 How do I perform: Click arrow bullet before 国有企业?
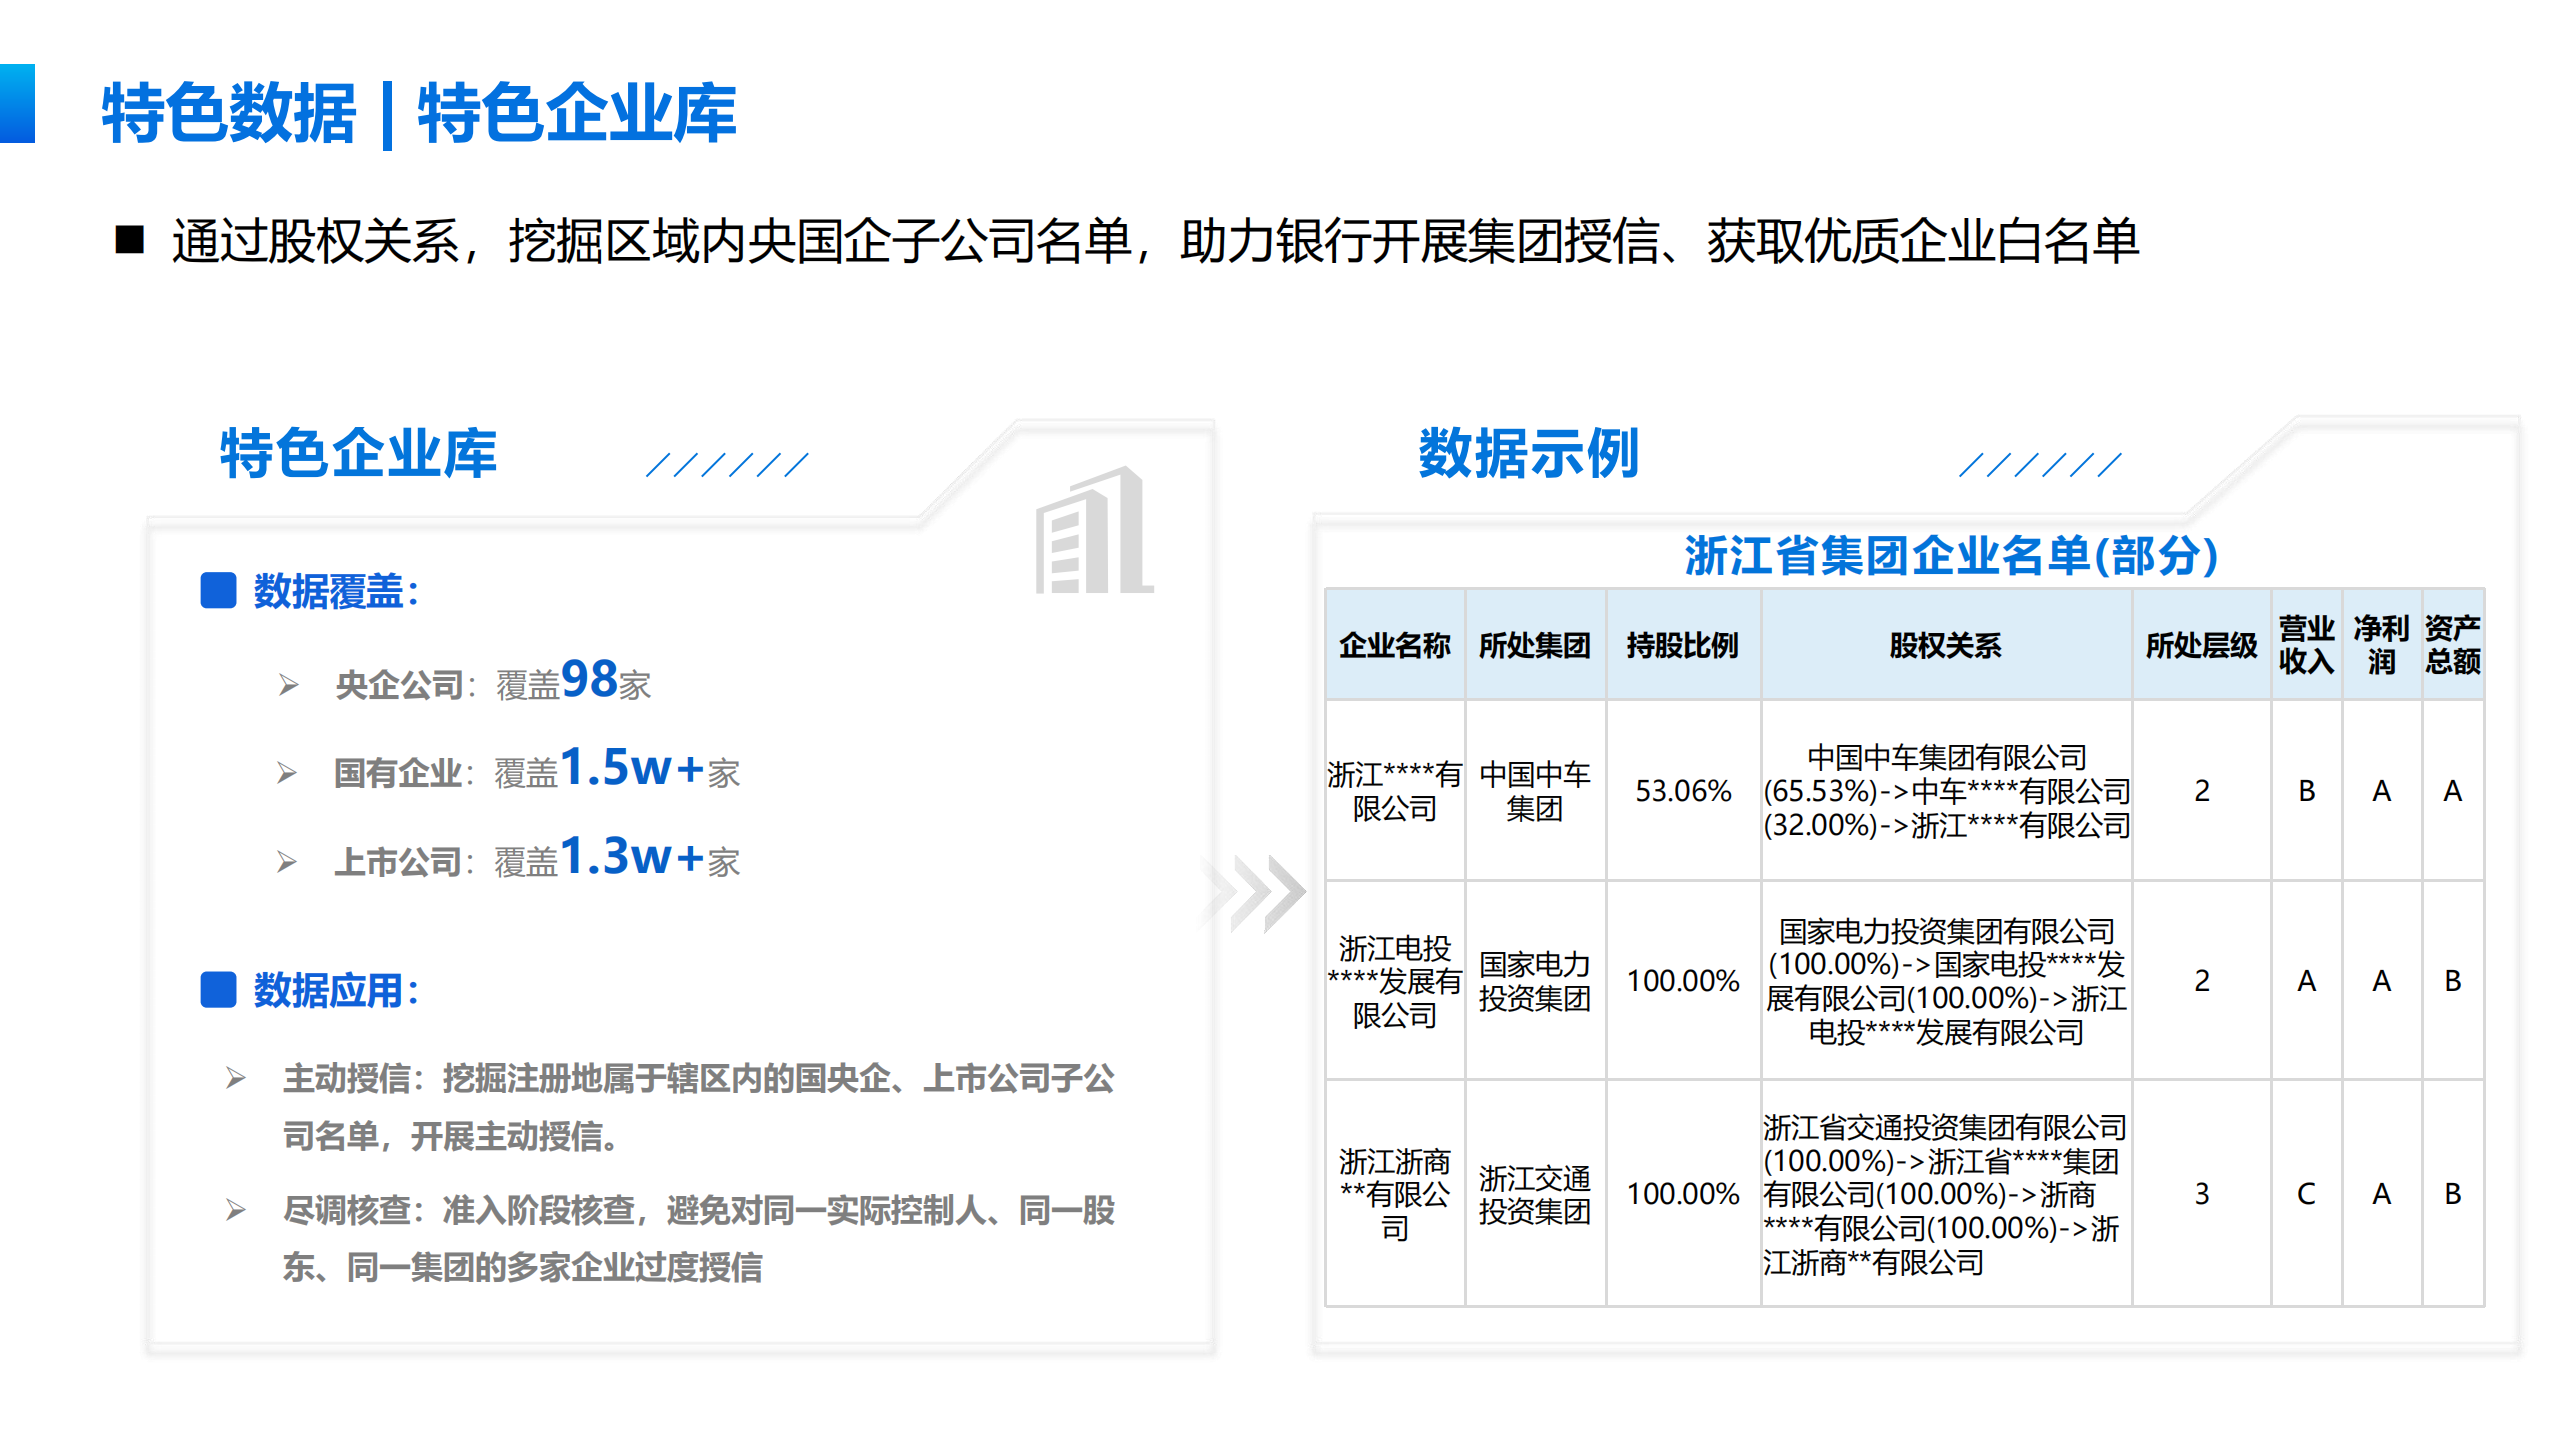pyautogui.click(x=287, y=773)
